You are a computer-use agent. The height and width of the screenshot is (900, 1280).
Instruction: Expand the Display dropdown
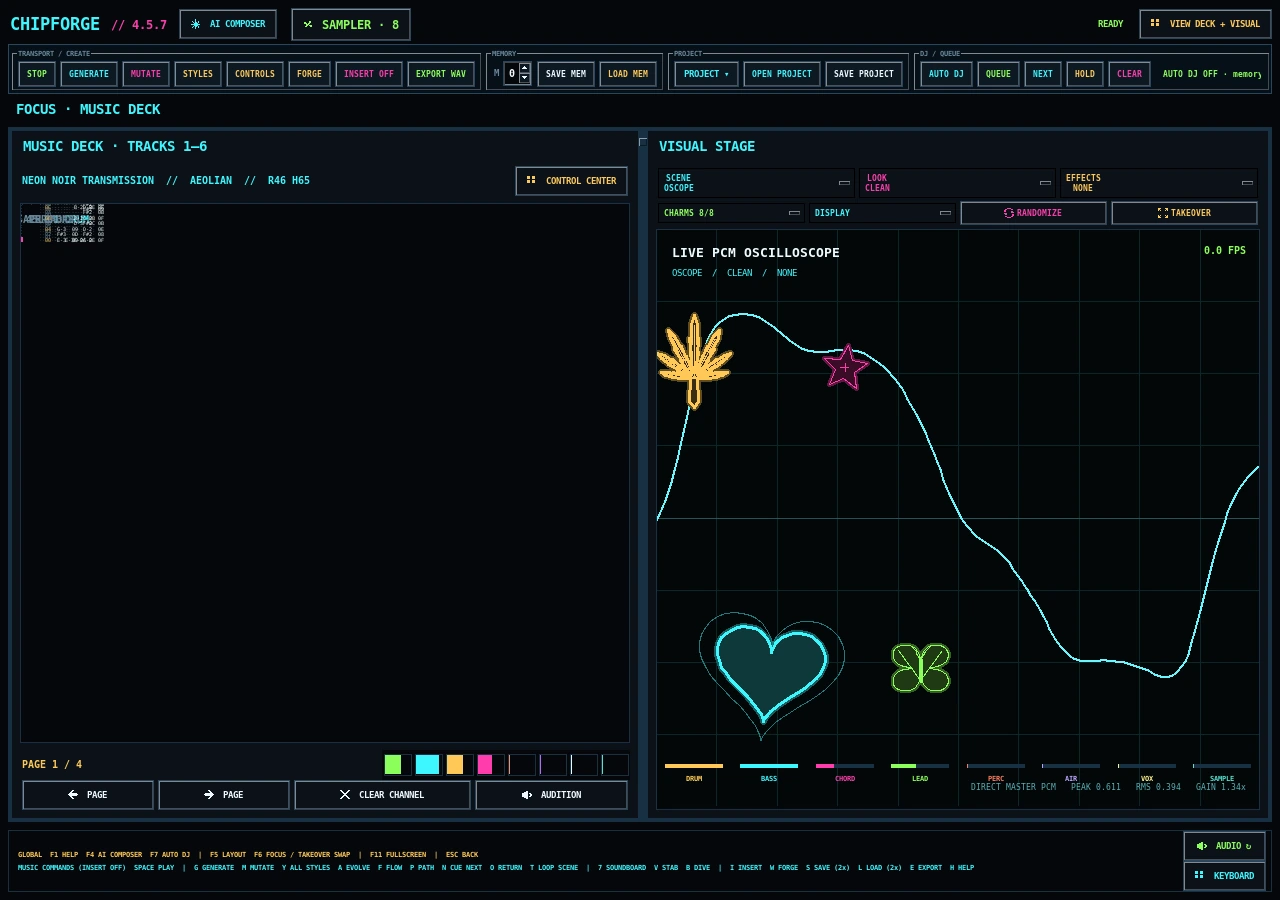tap(882, 213)
